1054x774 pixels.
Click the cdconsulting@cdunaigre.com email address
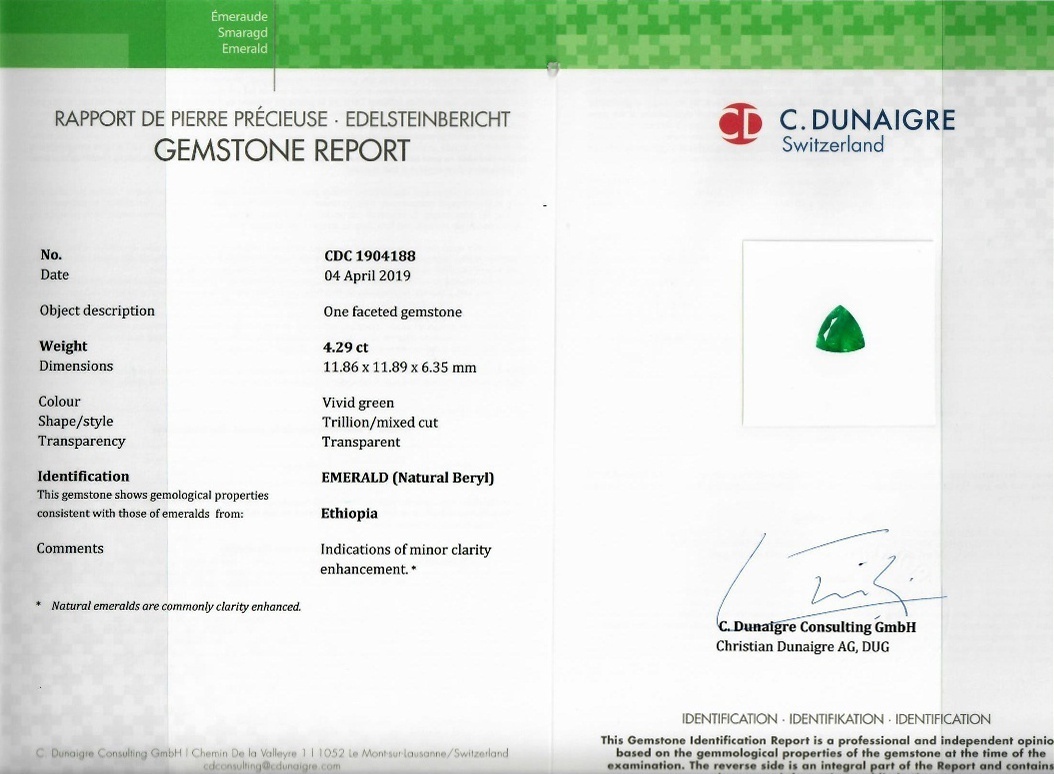[x=271, y=765]
